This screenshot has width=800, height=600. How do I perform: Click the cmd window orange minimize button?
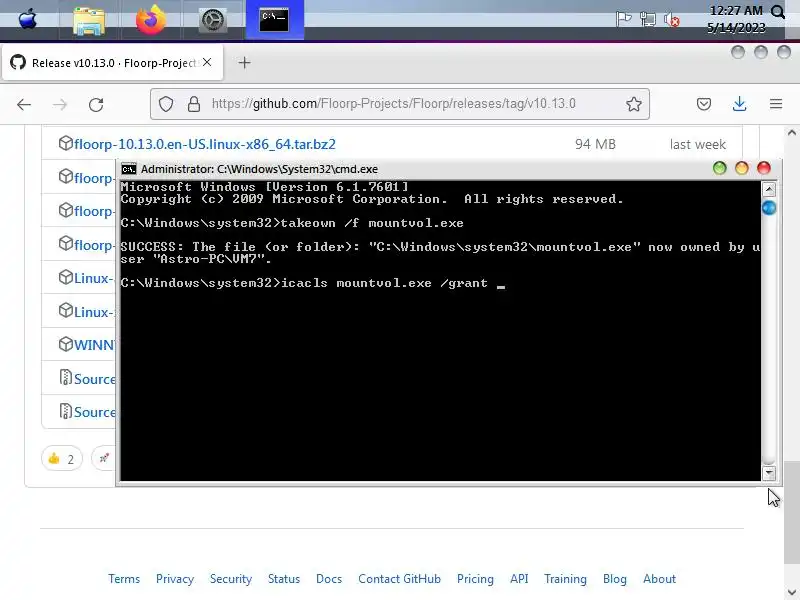(741, 168)
